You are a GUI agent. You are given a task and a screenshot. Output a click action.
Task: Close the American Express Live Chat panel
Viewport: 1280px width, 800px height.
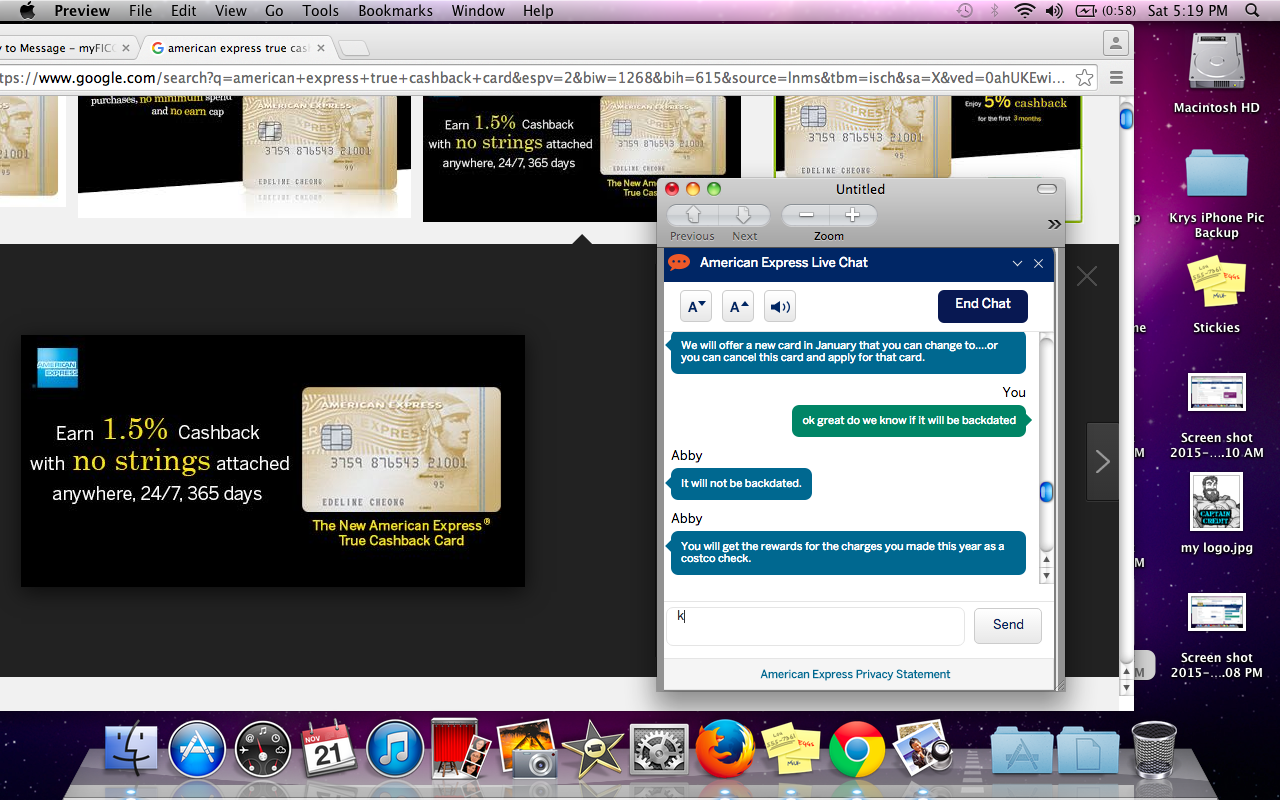pos(1038,263)
